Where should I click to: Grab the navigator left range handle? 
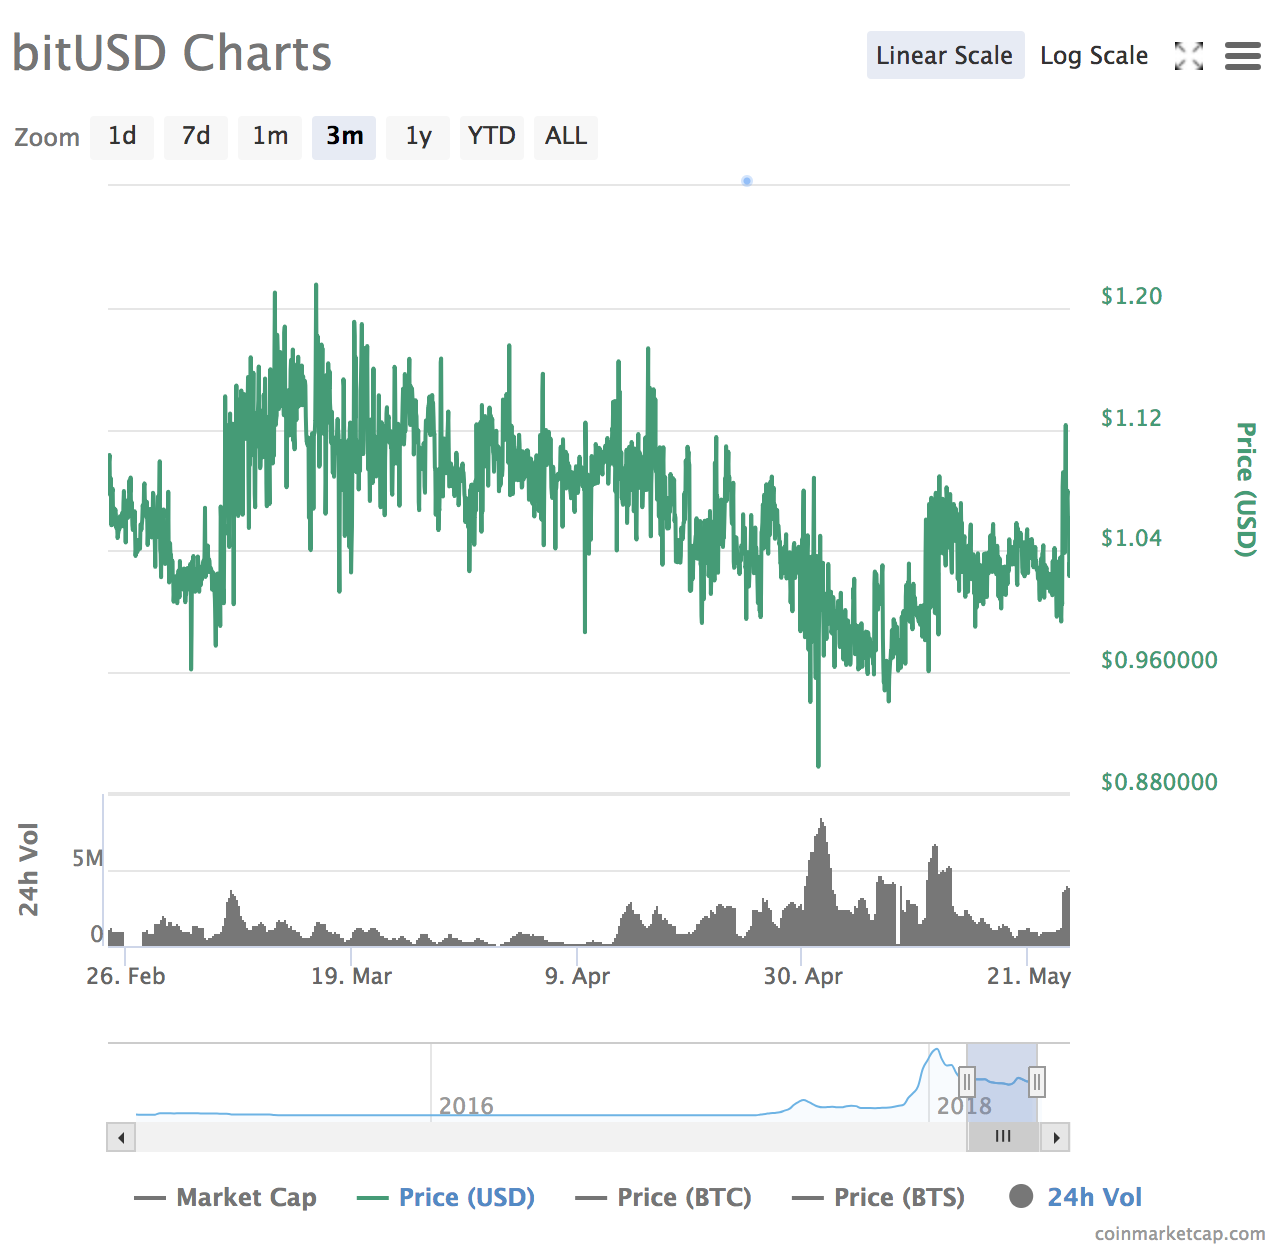coord(967,1082)
